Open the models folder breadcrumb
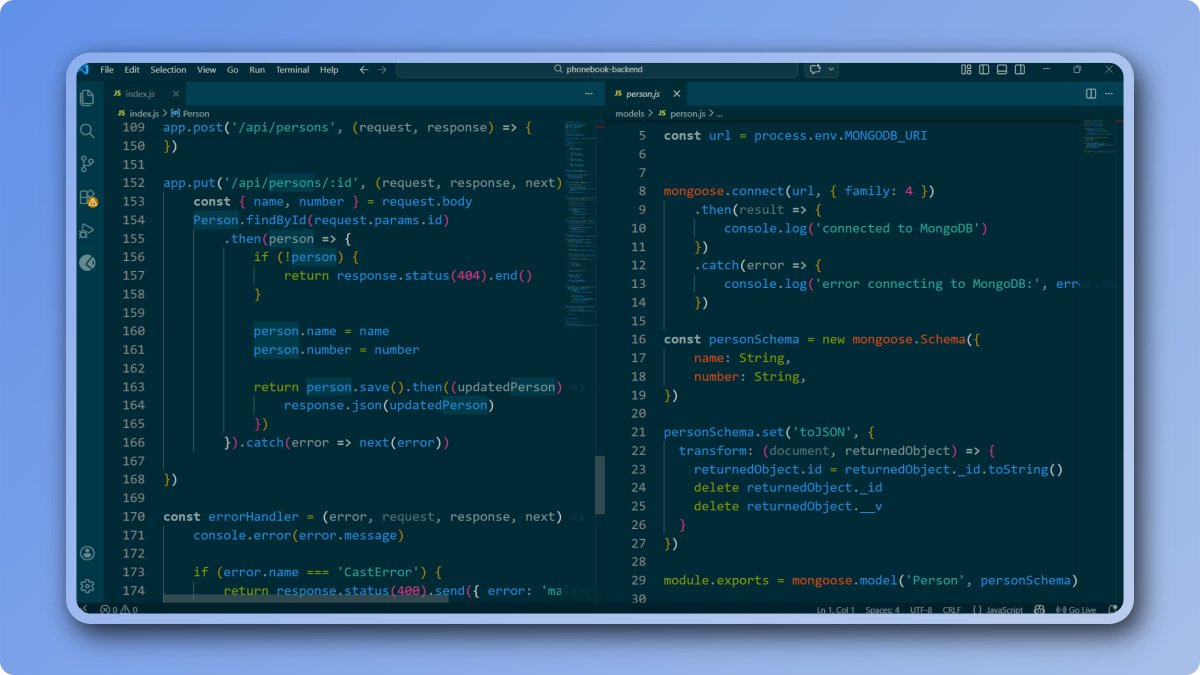Image resolution: width=1200 pixels, height=675 pixels. point(630,114)
